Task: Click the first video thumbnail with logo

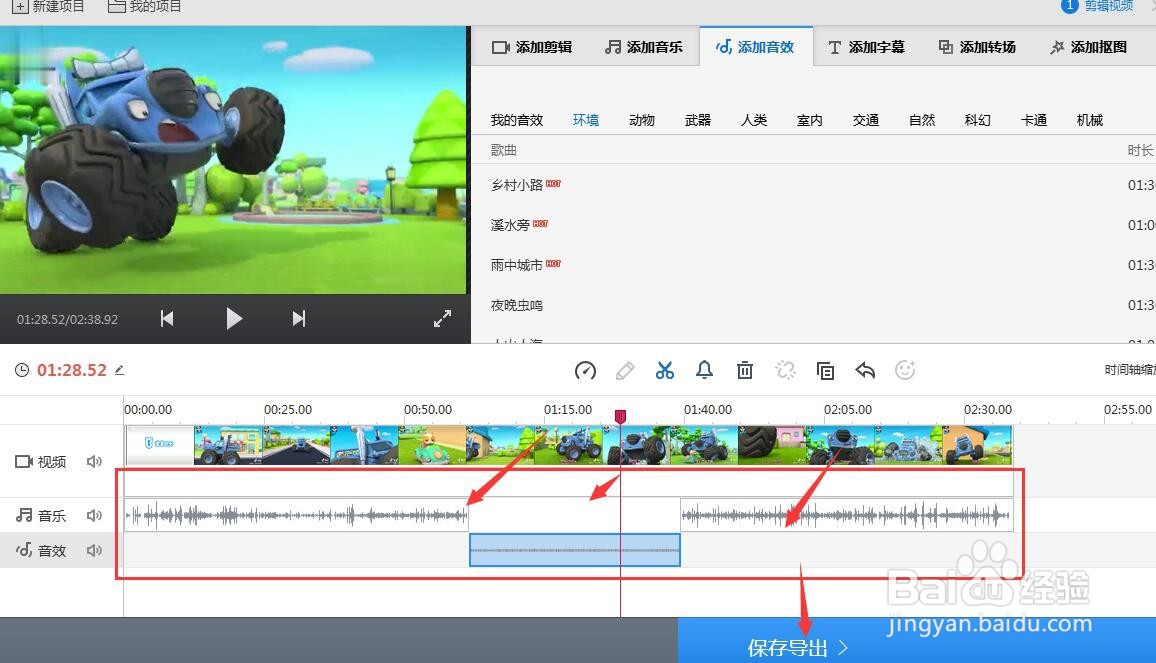Action: tap(160, 445)
